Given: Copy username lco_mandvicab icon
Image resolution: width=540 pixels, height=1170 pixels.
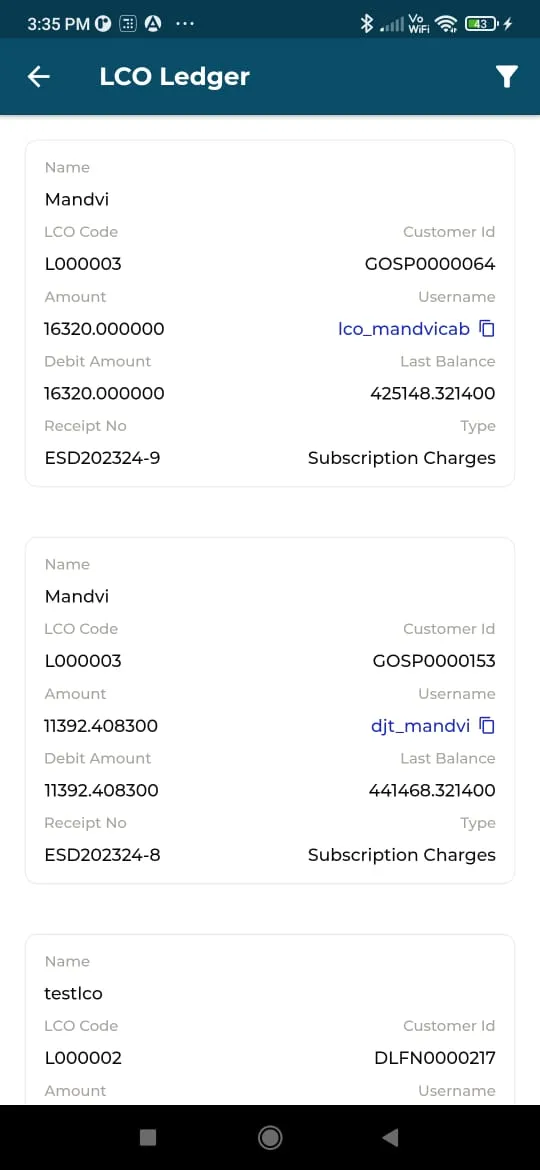Looking at the screenshot, I should [487, 328].
